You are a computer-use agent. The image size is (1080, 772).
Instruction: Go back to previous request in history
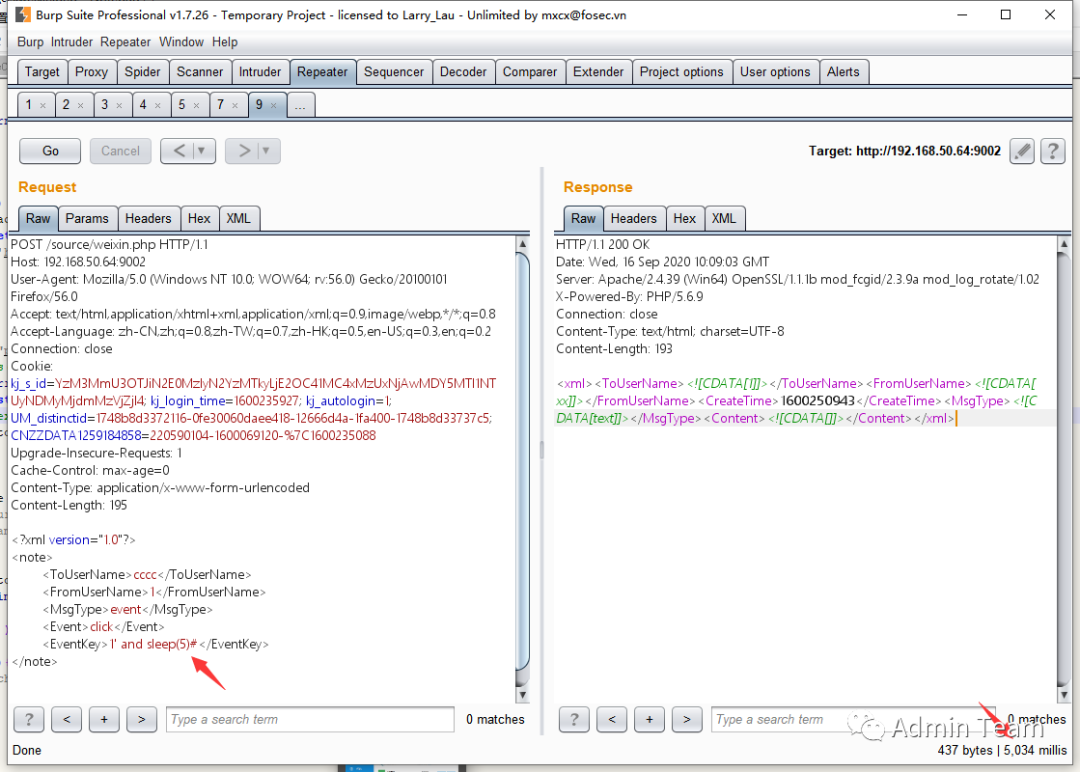click(x=178, y=151)
